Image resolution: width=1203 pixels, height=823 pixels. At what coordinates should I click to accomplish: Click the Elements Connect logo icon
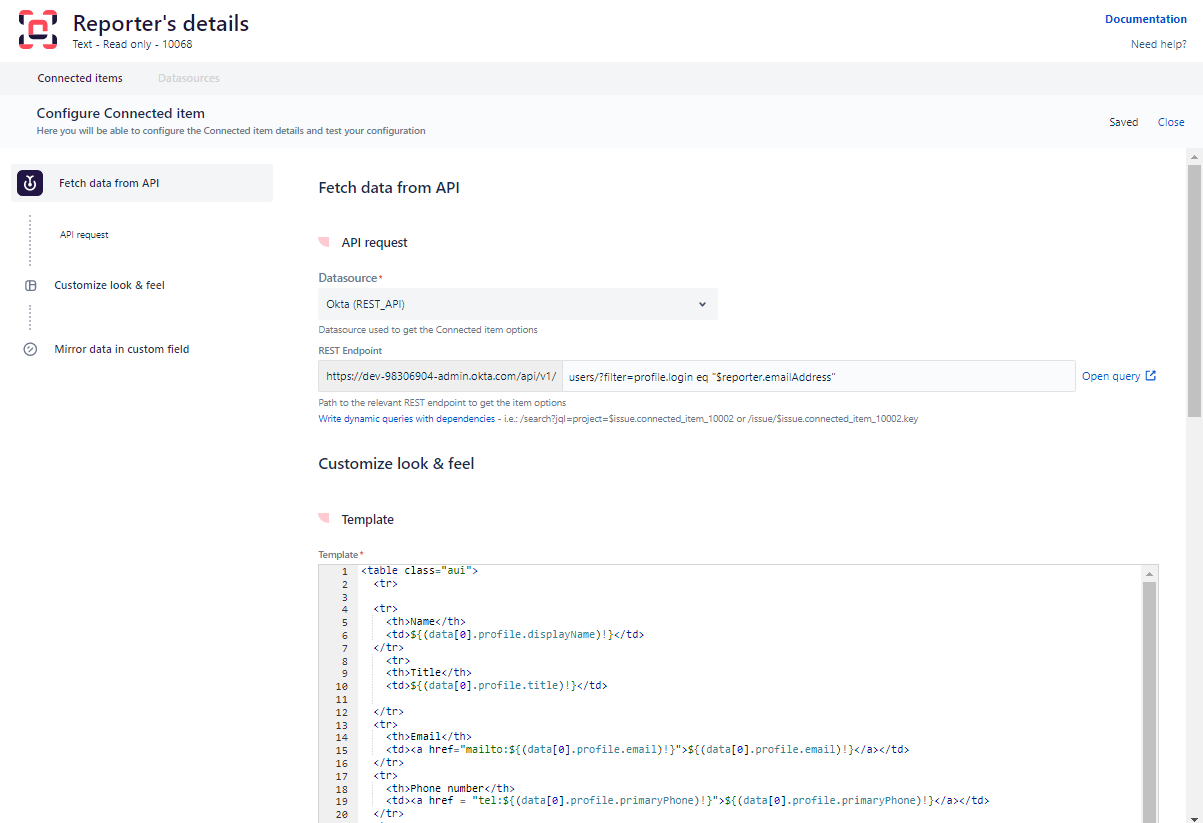pos(39,30)
